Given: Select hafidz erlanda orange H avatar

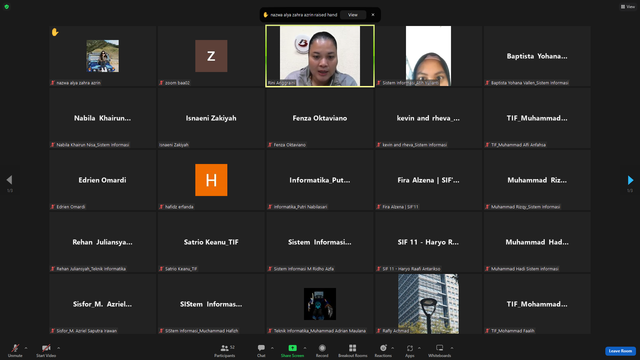Looking at the screenshot, I should coord(211,180).
